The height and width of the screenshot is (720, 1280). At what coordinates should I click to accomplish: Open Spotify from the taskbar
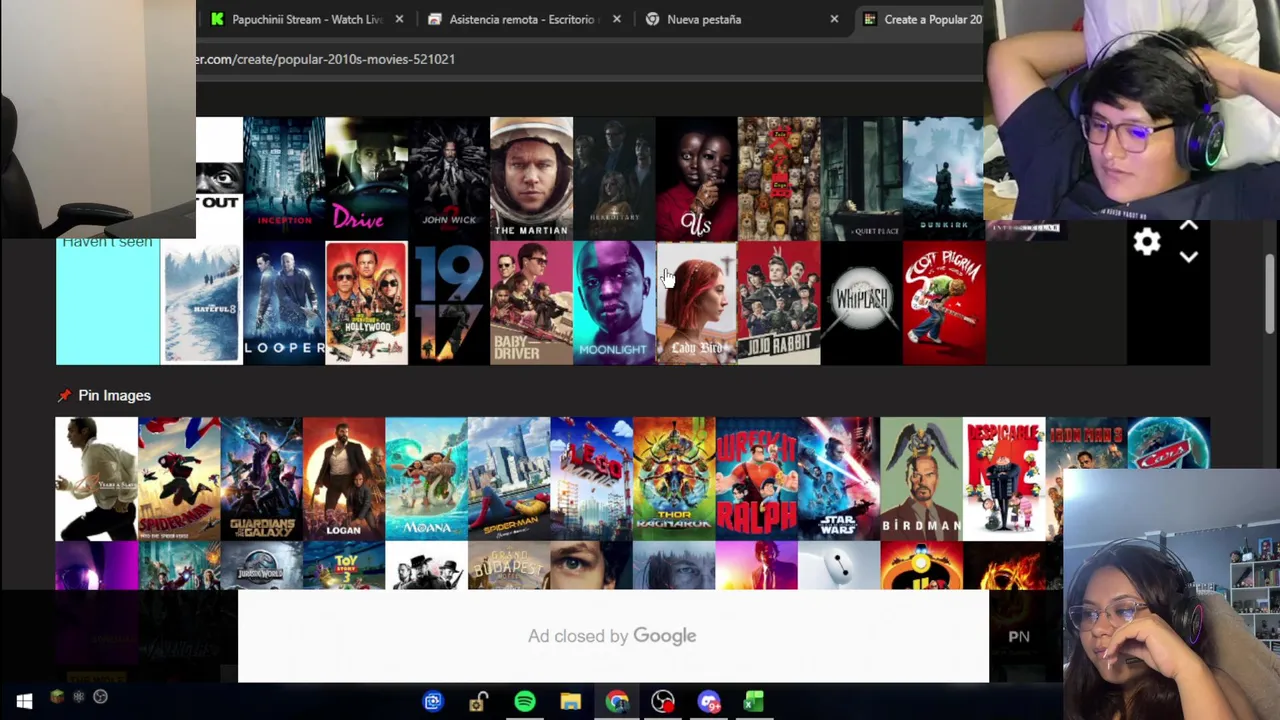coord(525,702)
